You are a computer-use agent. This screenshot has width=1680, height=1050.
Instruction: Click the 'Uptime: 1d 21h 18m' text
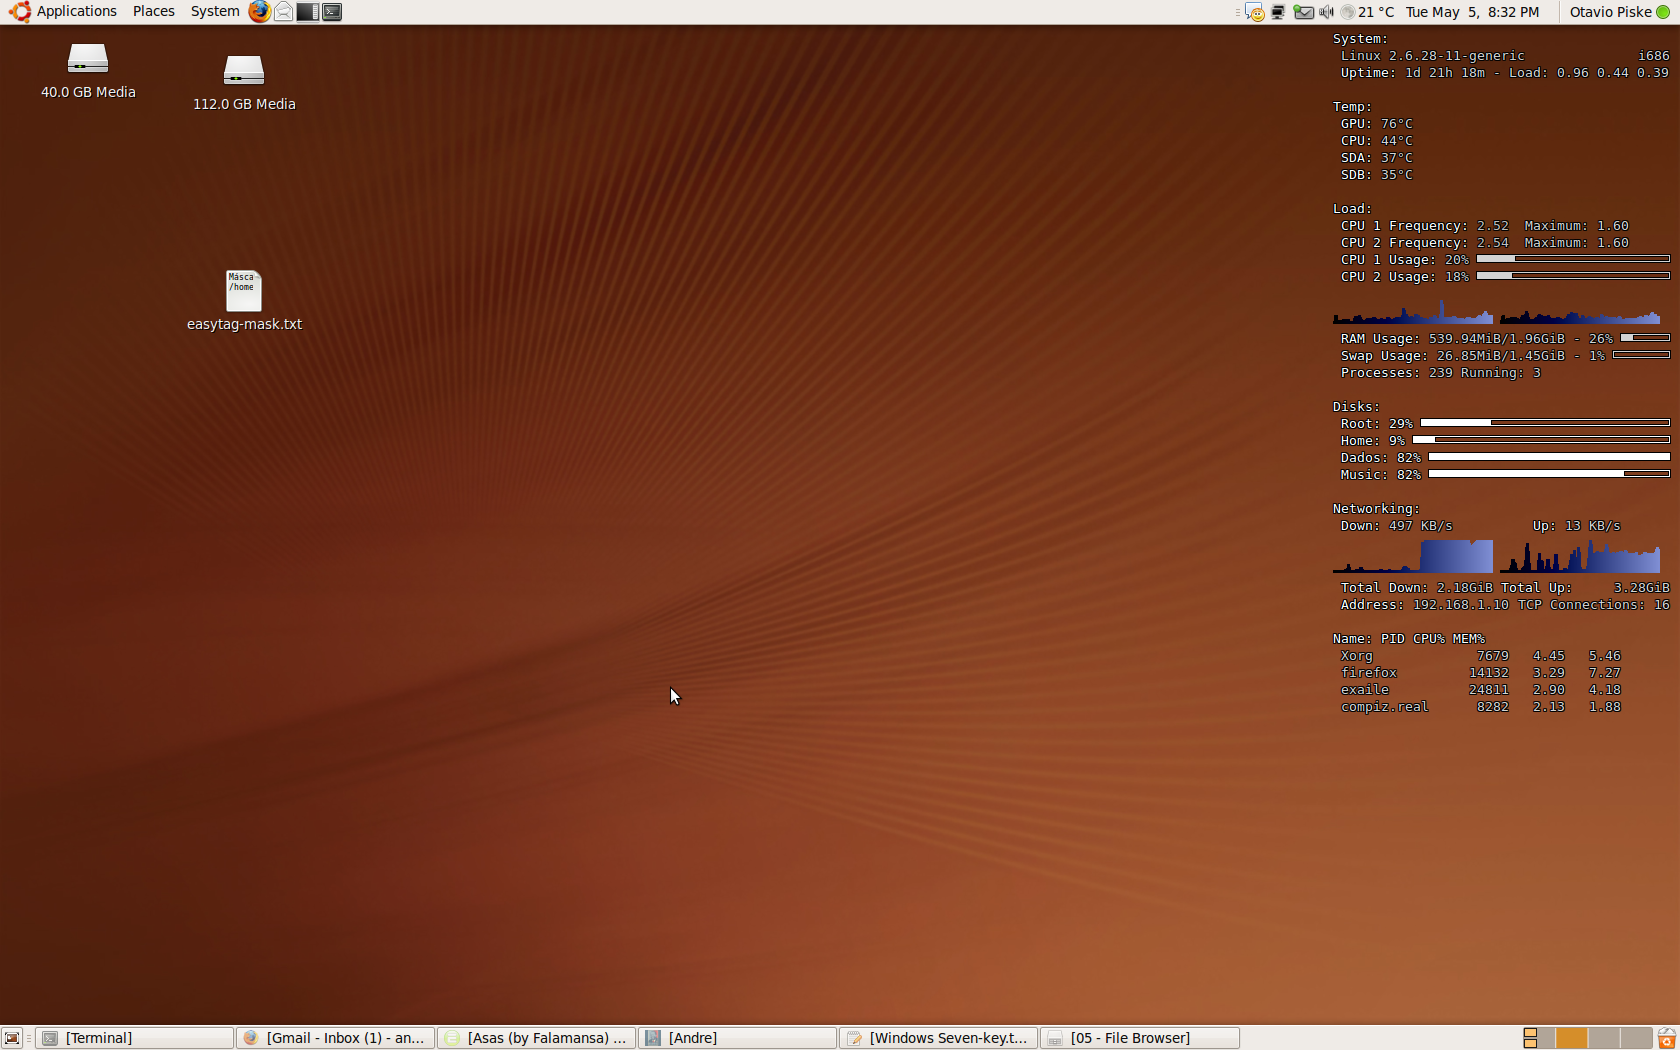pos(1412,73)
